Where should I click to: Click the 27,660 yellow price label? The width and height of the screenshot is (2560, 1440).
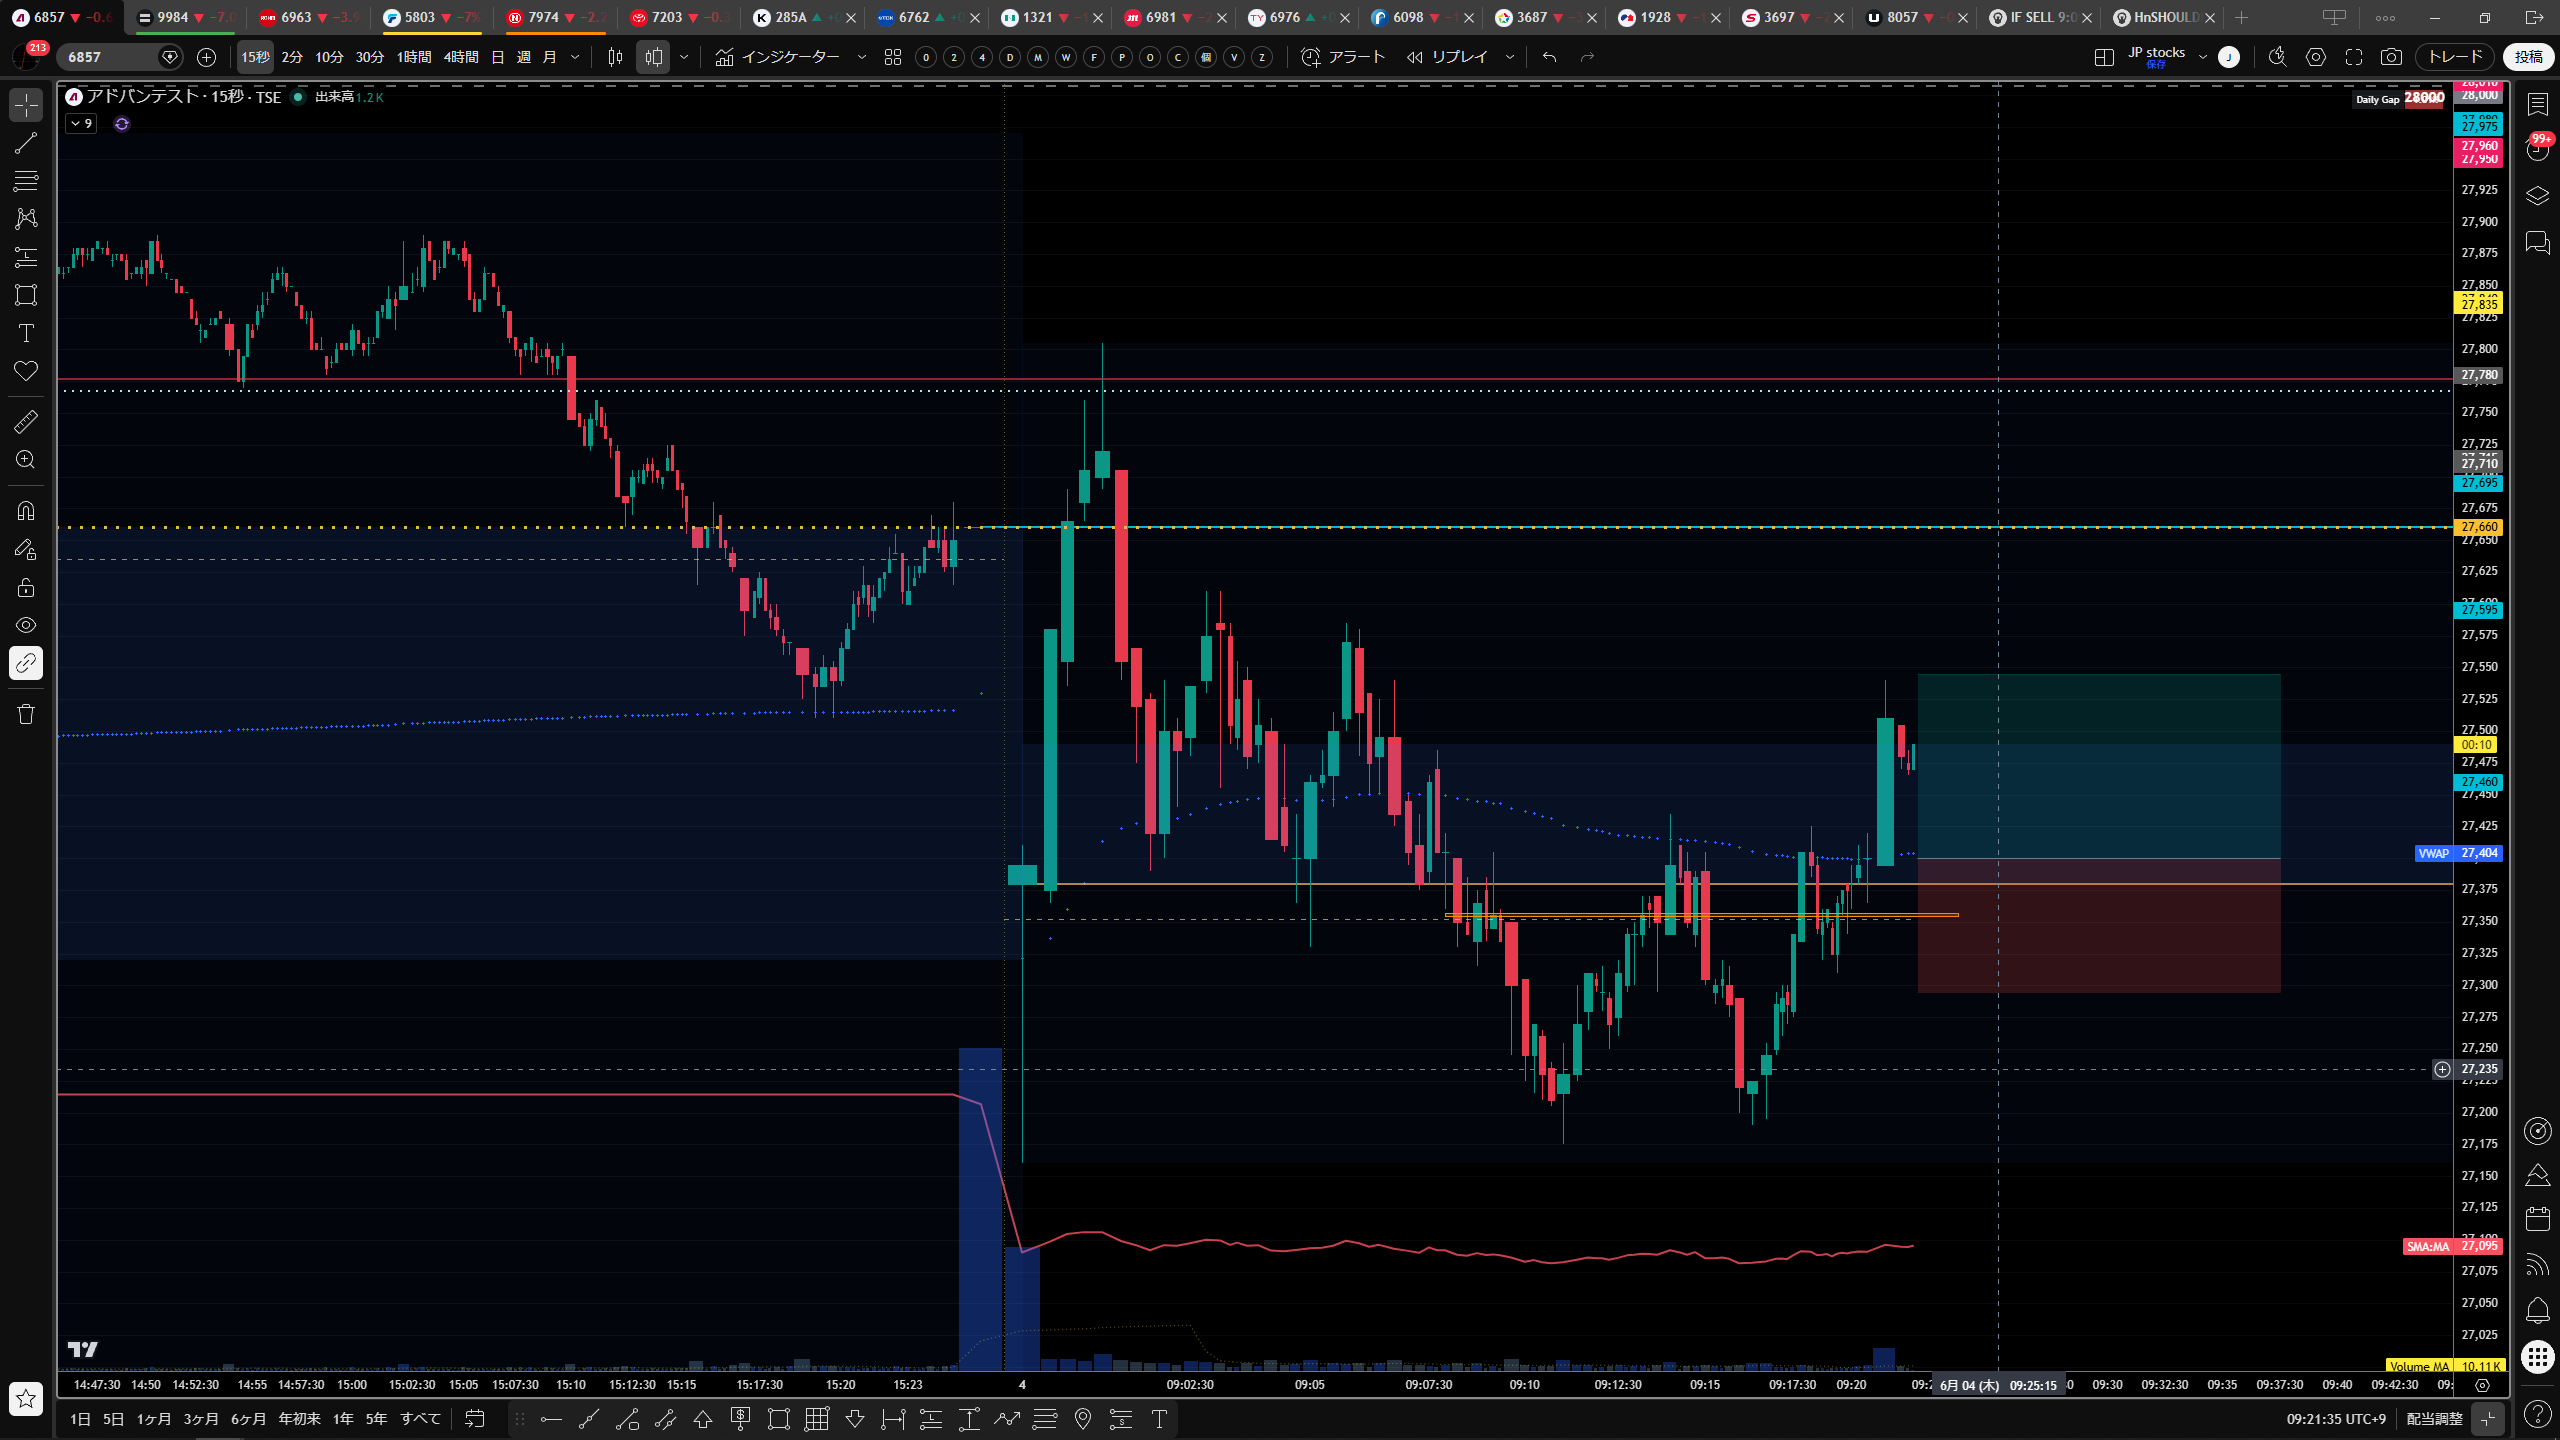tap(2479, 527)
